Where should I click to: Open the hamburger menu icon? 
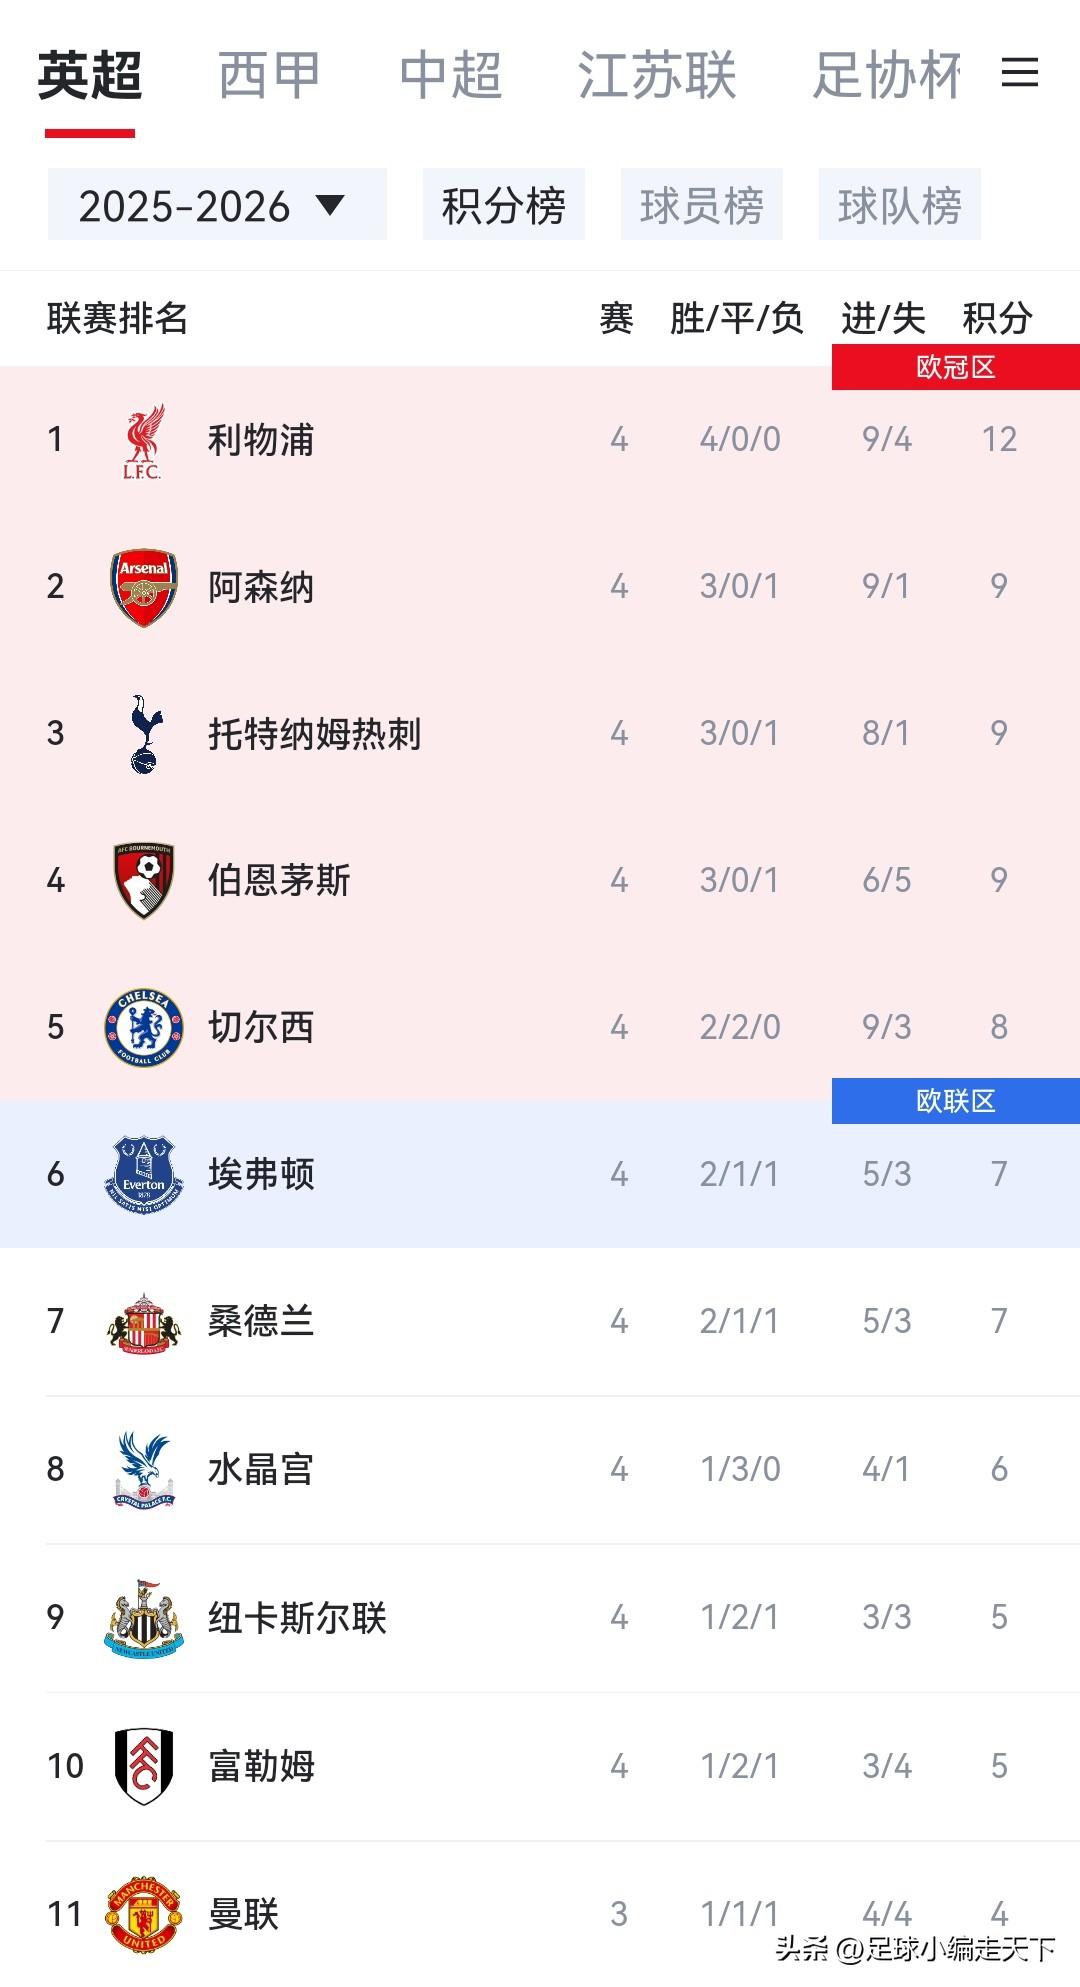point(1019,72)
